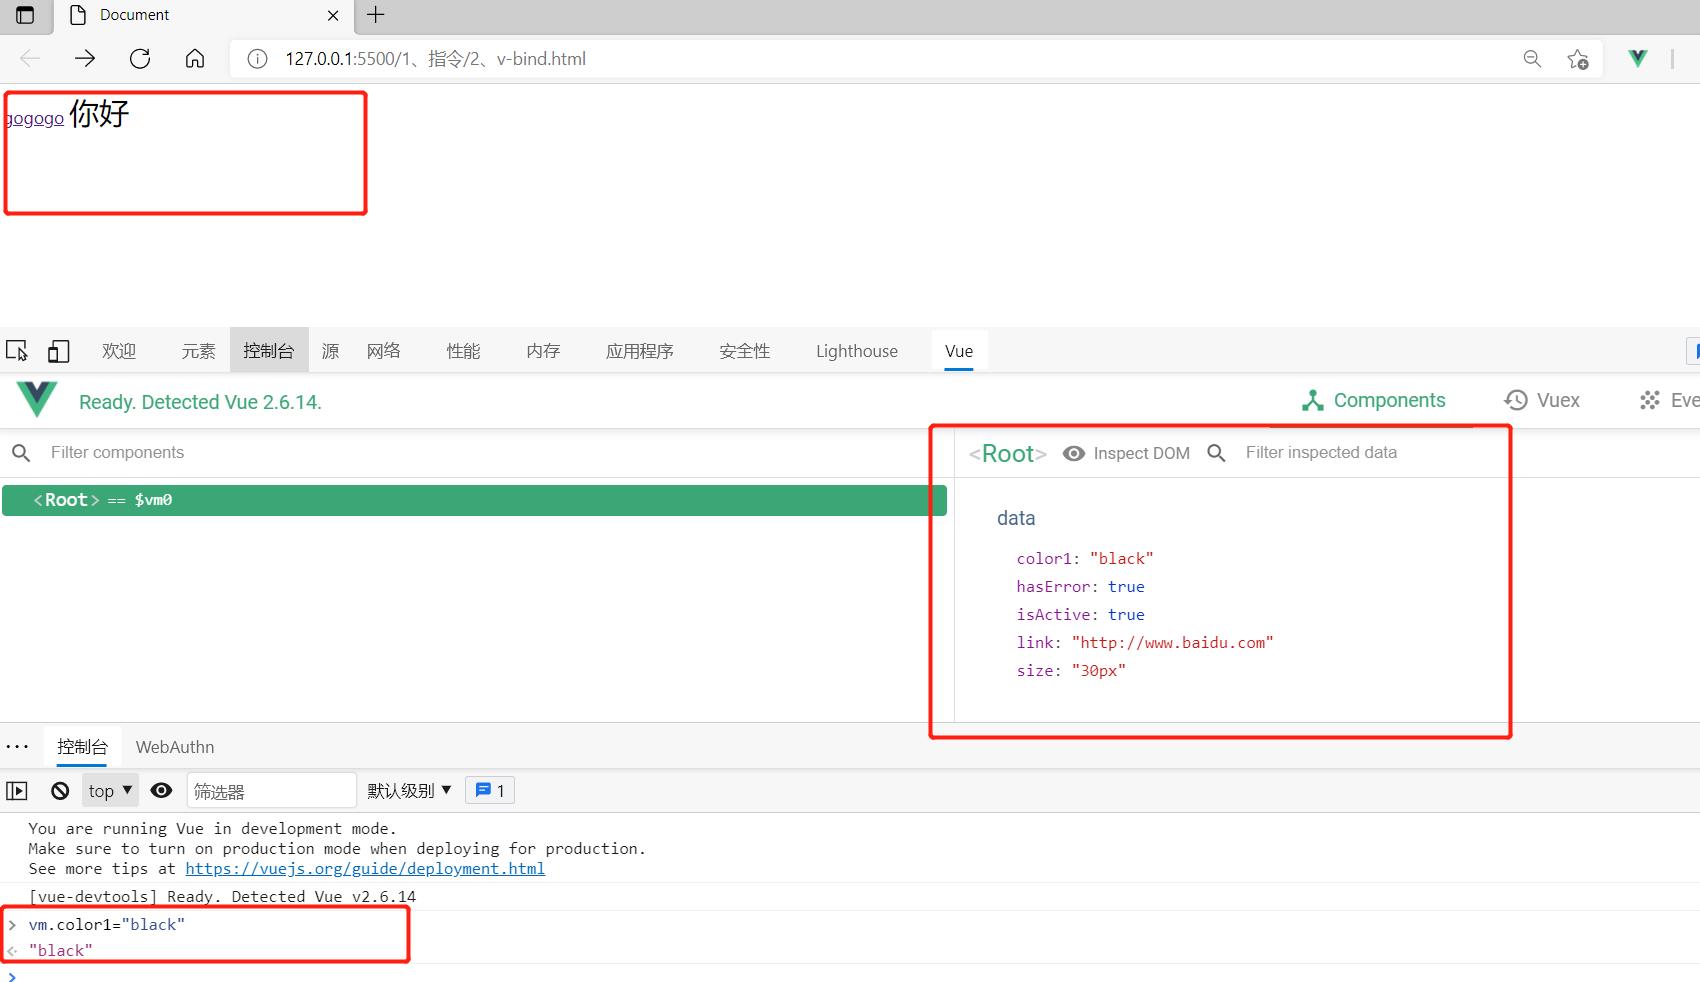Click the Inspect DOM eye button
1700x982 pixels.
1126,453
